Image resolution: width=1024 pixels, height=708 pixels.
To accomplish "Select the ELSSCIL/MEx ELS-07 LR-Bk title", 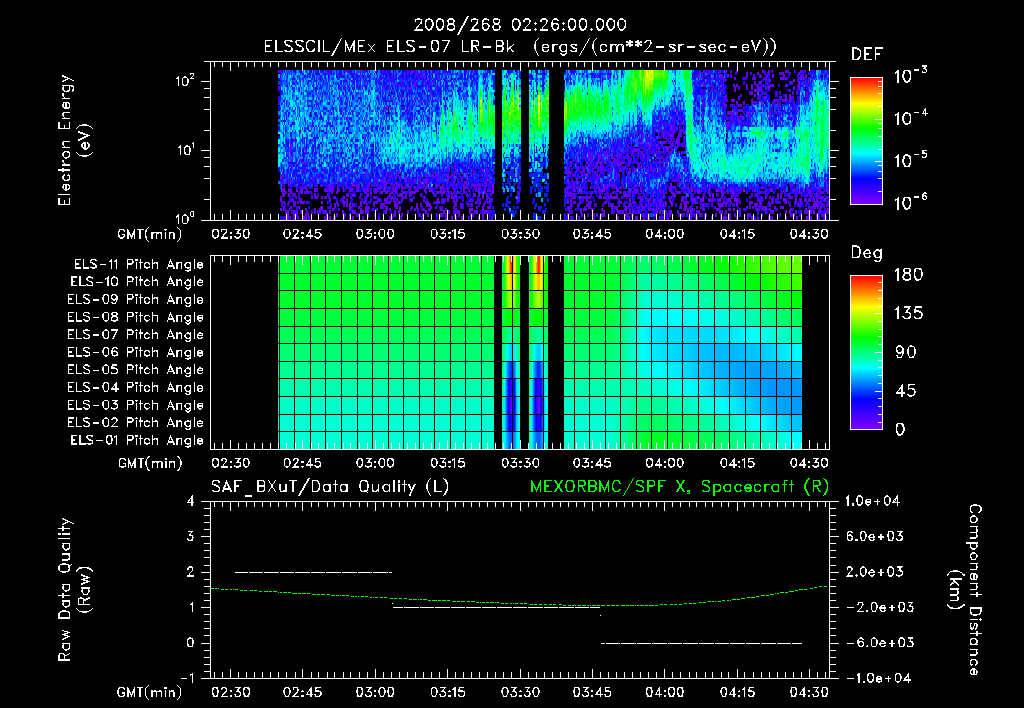I will 389,46.
